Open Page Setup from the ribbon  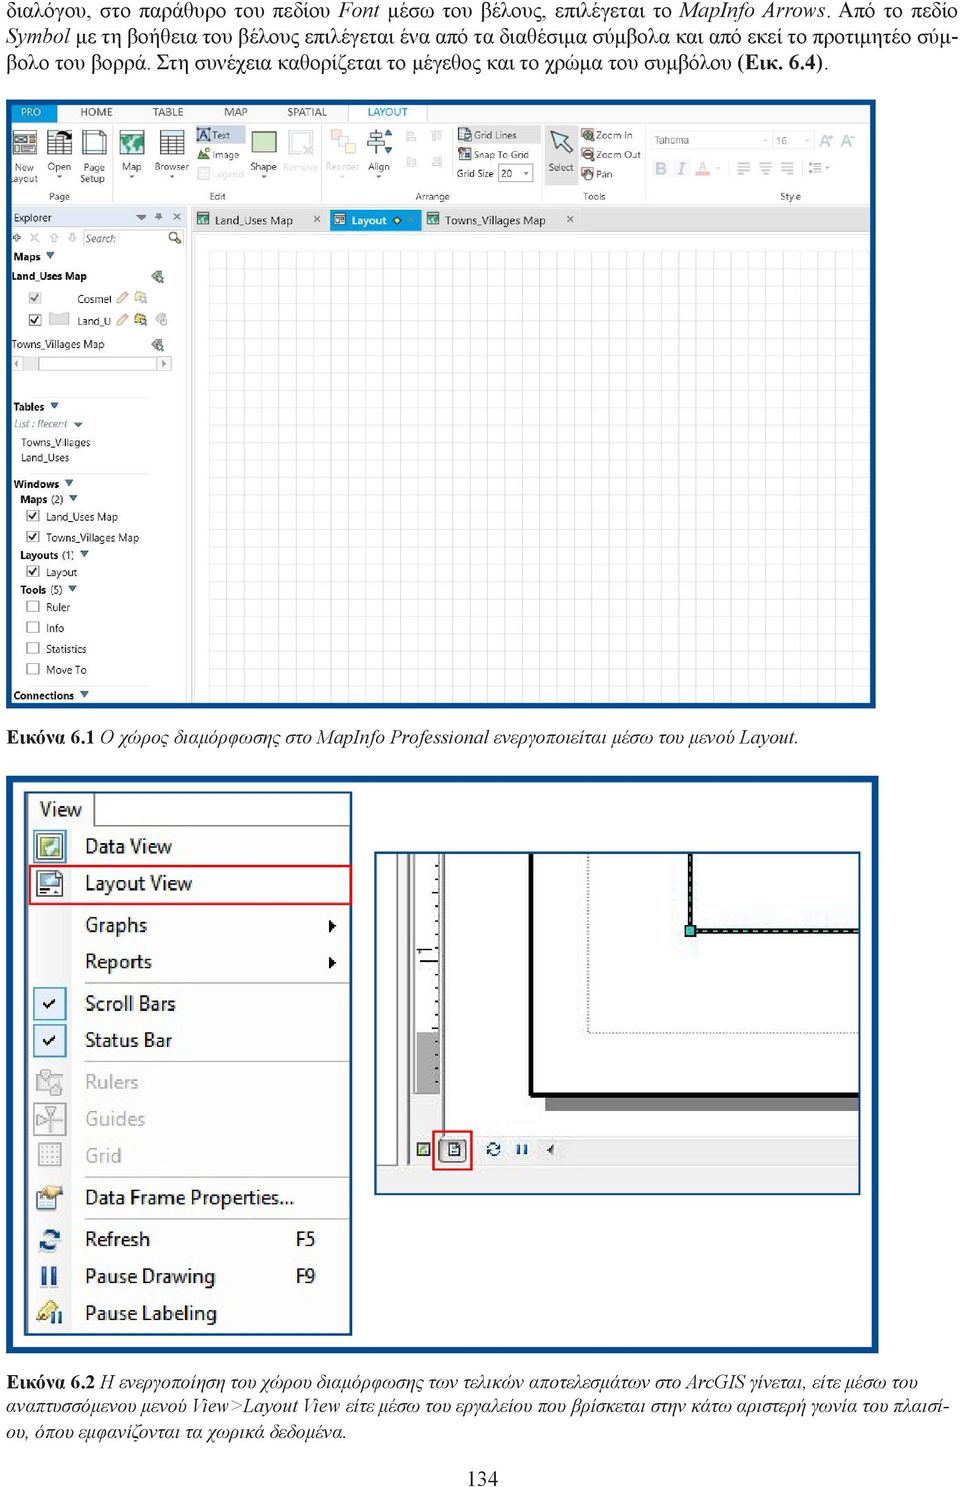(x=94, y=144)
